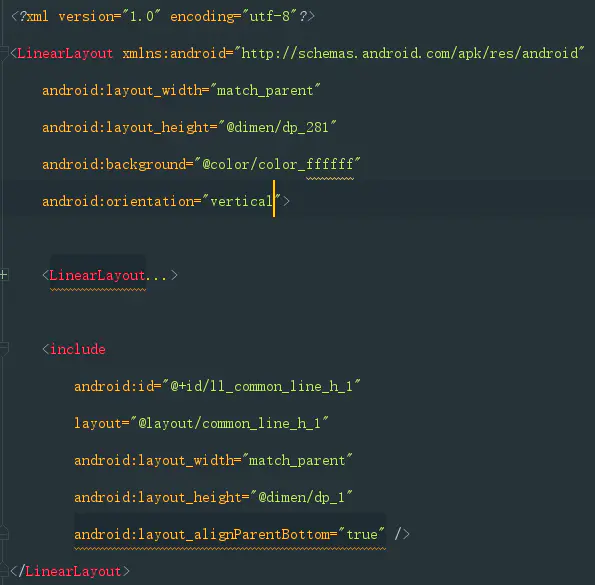595x585 pixels.
Task: Click the vertical orientation value
Action: point(241,201)
